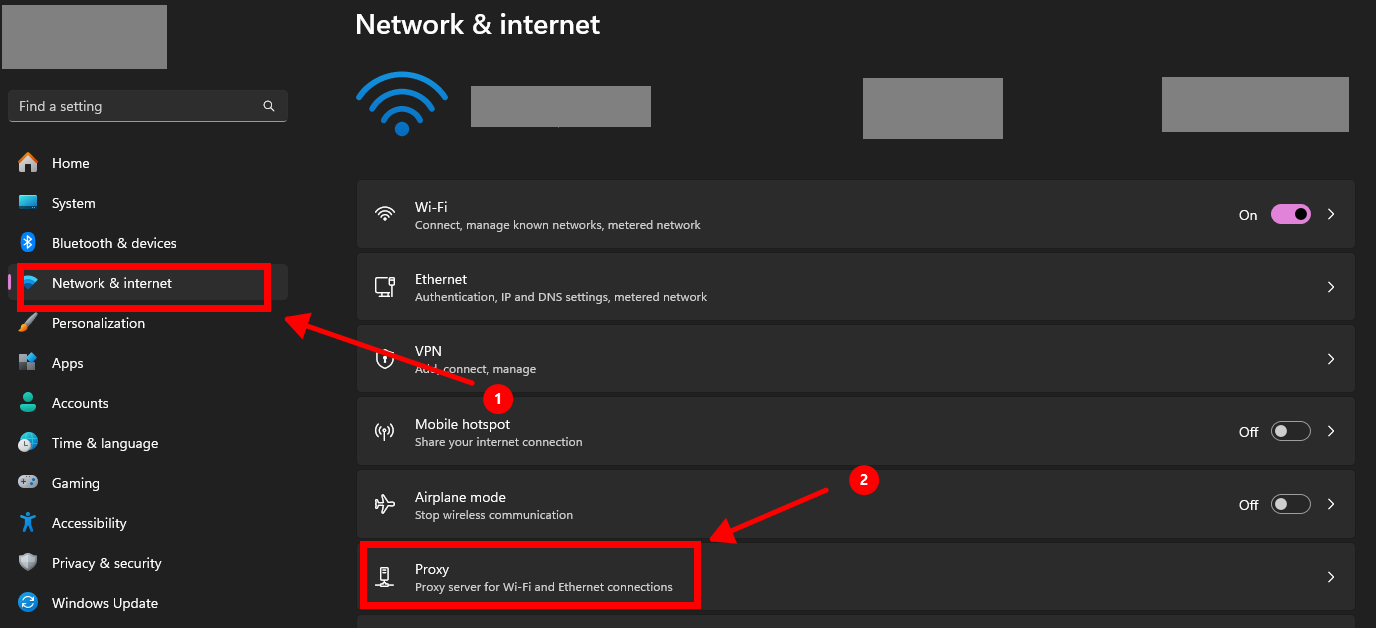The image size is (1376, 628).
Task: Open the Privacy & security shield icon
Action: pyautogui.click(x=28, y=563)
